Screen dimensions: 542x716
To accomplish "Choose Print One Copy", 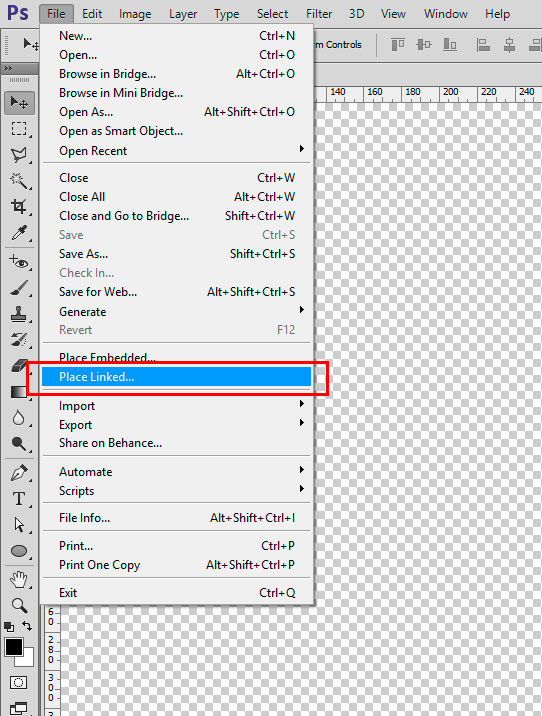I will coord(176,565).
